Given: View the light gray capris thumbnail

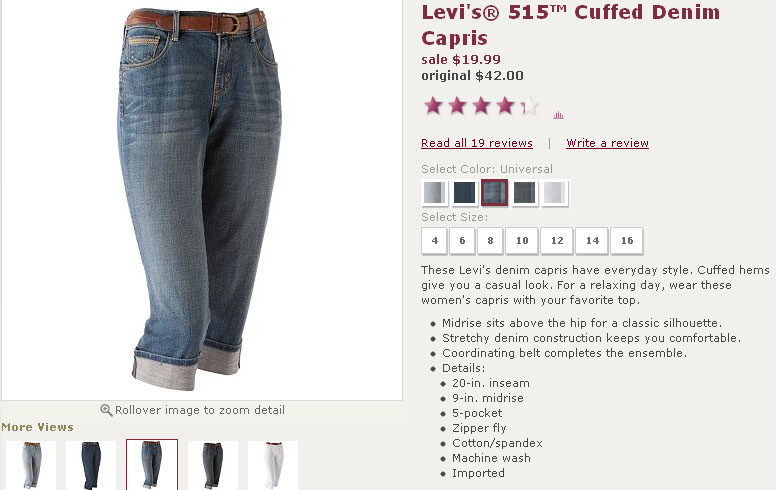Looking at the screenshot, I should pos(30,465).
